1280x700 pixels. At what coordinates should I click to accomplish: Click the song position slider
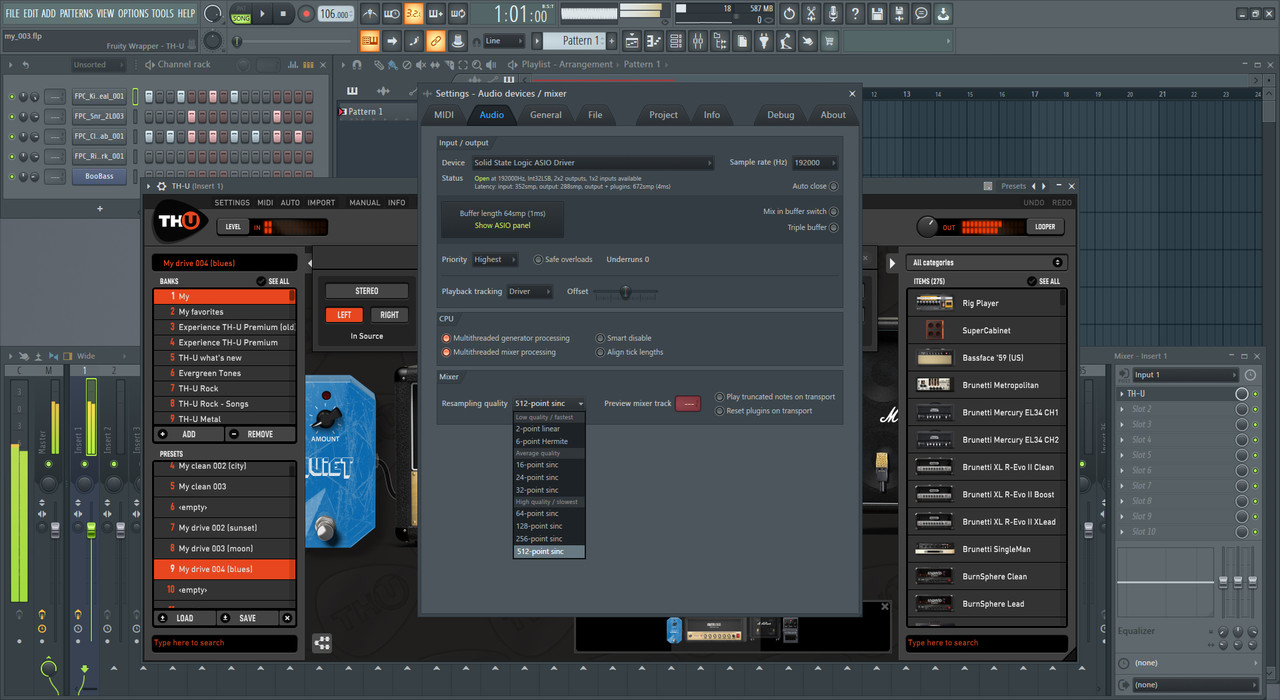[x=290, y=41]
